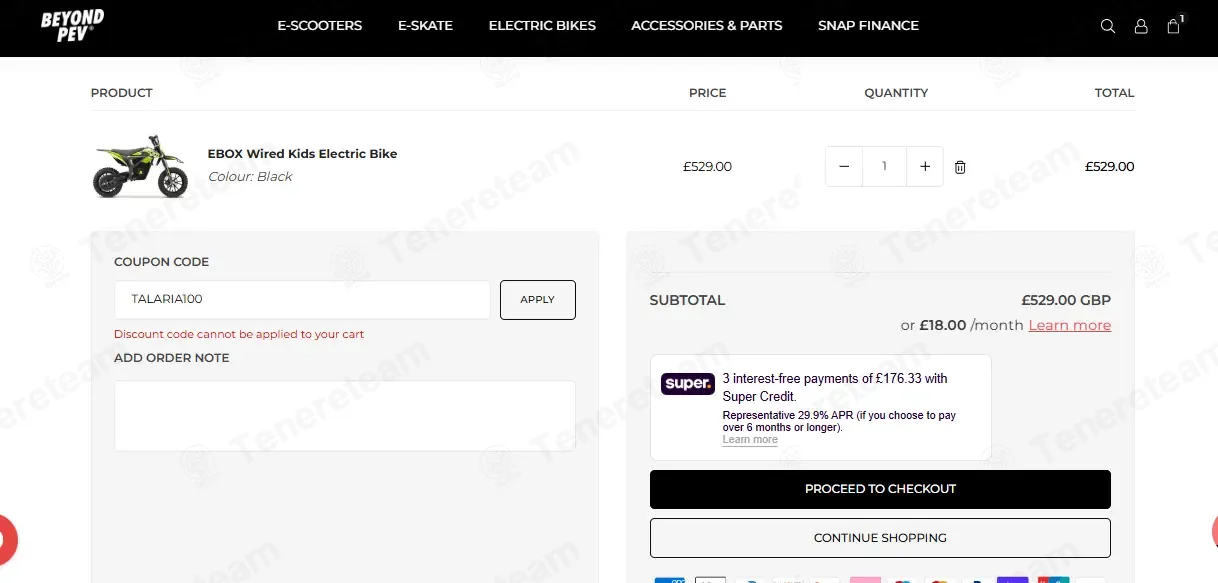Viewport: 1218px width, 583px height.
Task: Click the Super logo badge
Action: pos(688,384)
